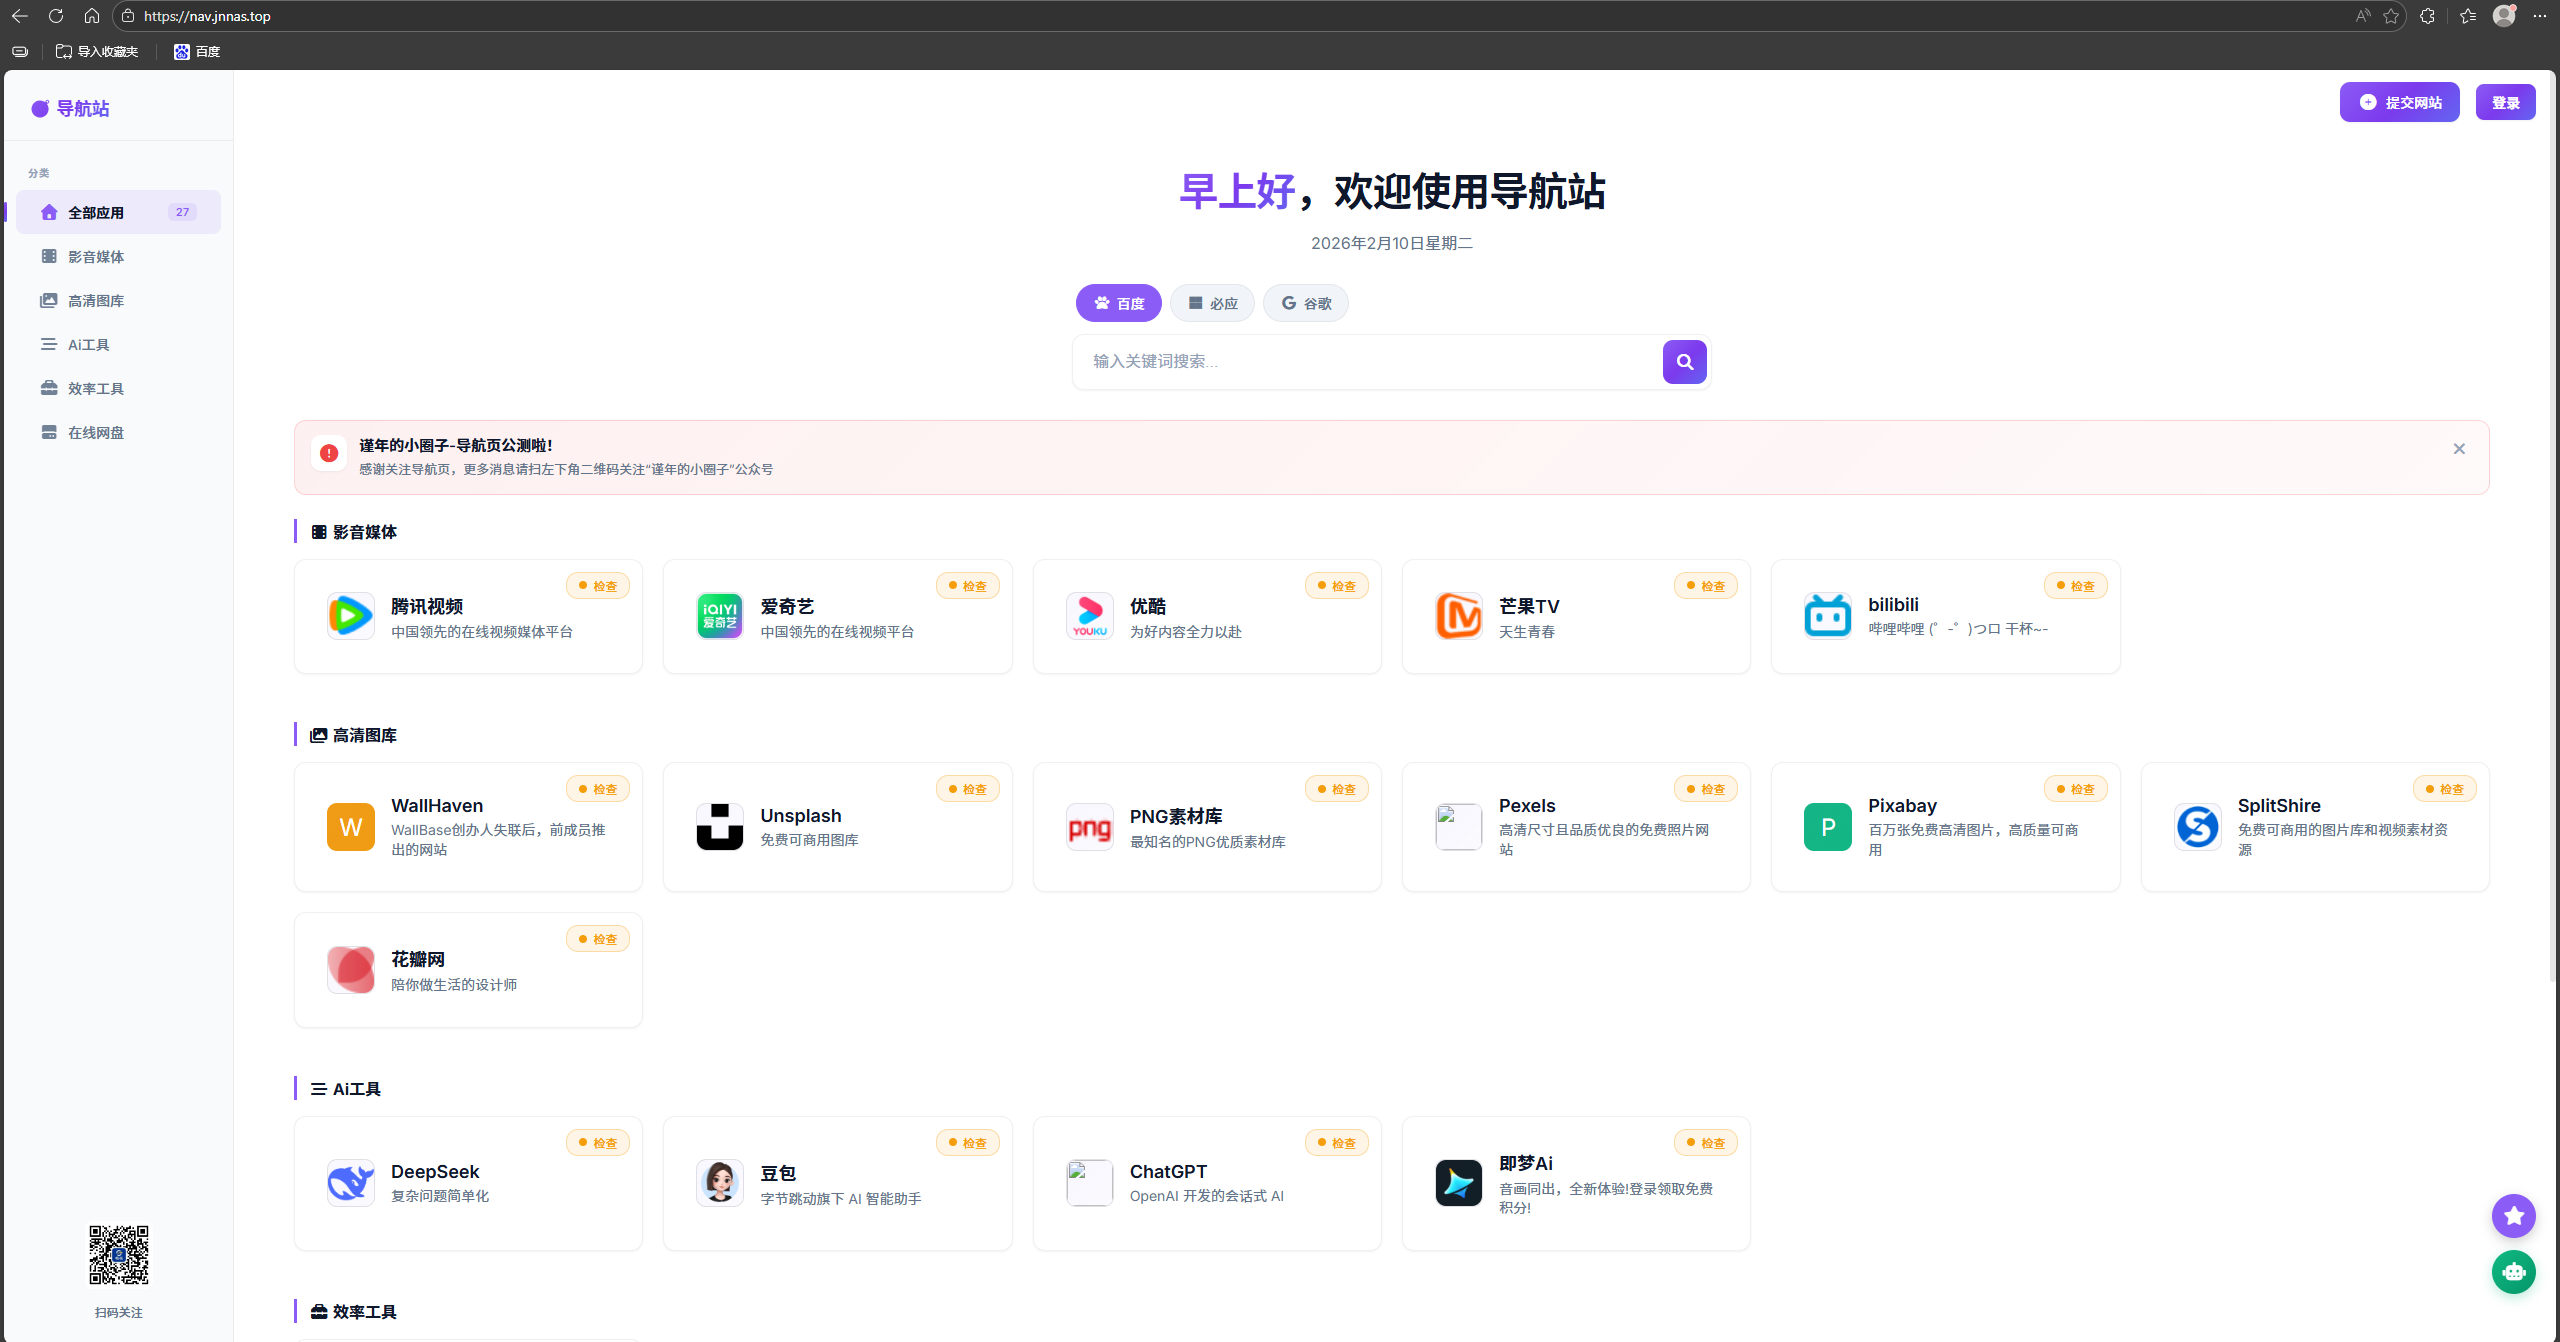Select the 百度 search engine option
Viewport: 2560px width, 1342px height.
click(x=1118, y=303)
